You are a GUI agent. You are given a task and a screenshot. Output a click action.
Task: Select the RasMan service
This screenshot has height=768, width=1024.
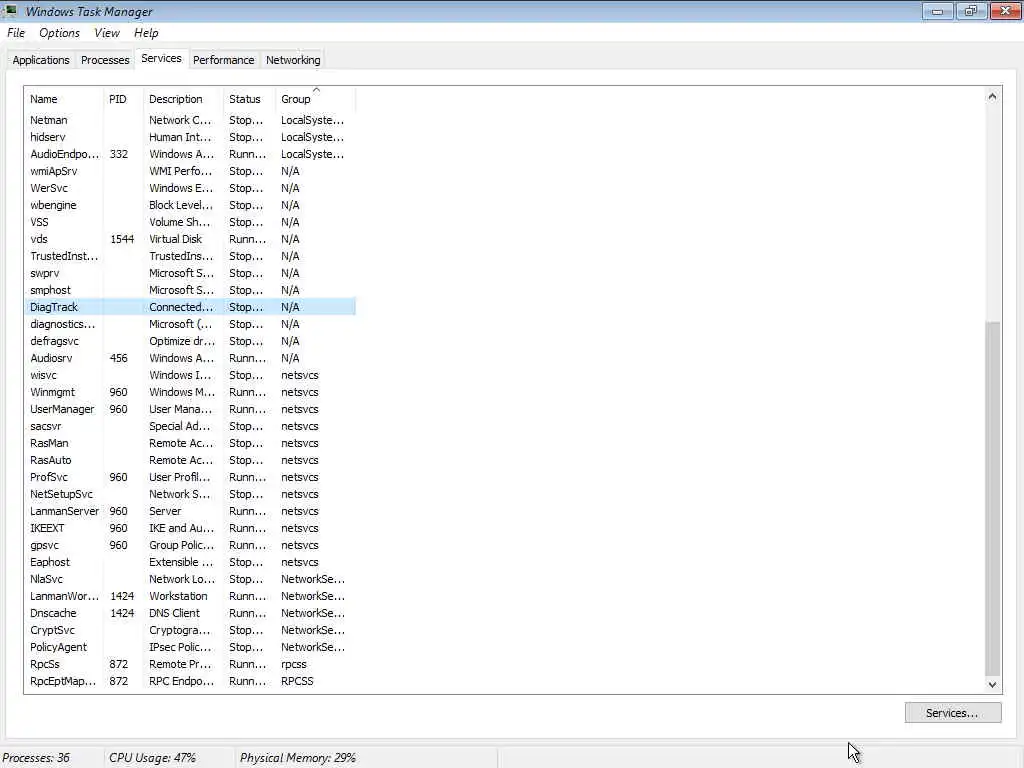(x=191, y=443)
